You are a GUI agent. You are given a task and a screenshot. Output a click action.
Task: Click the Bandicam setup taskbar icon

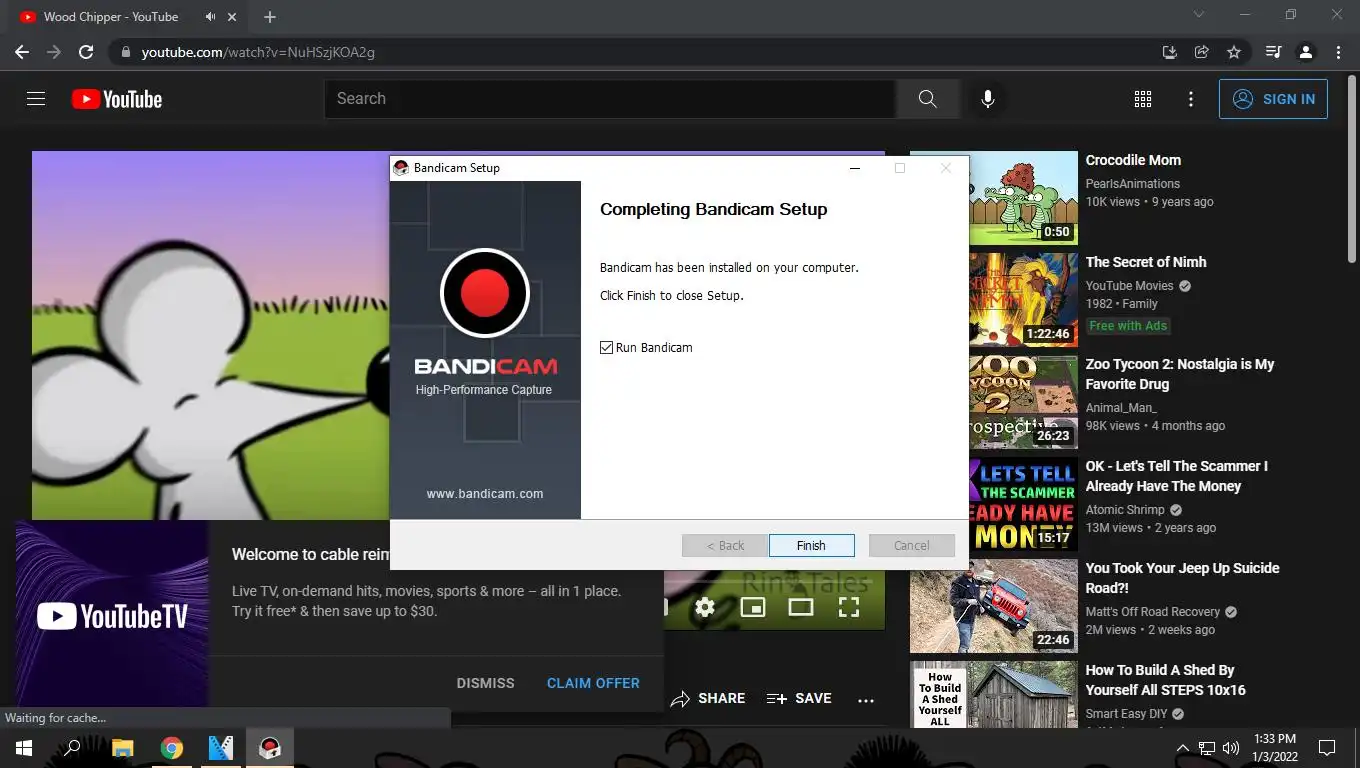point(269,748)
